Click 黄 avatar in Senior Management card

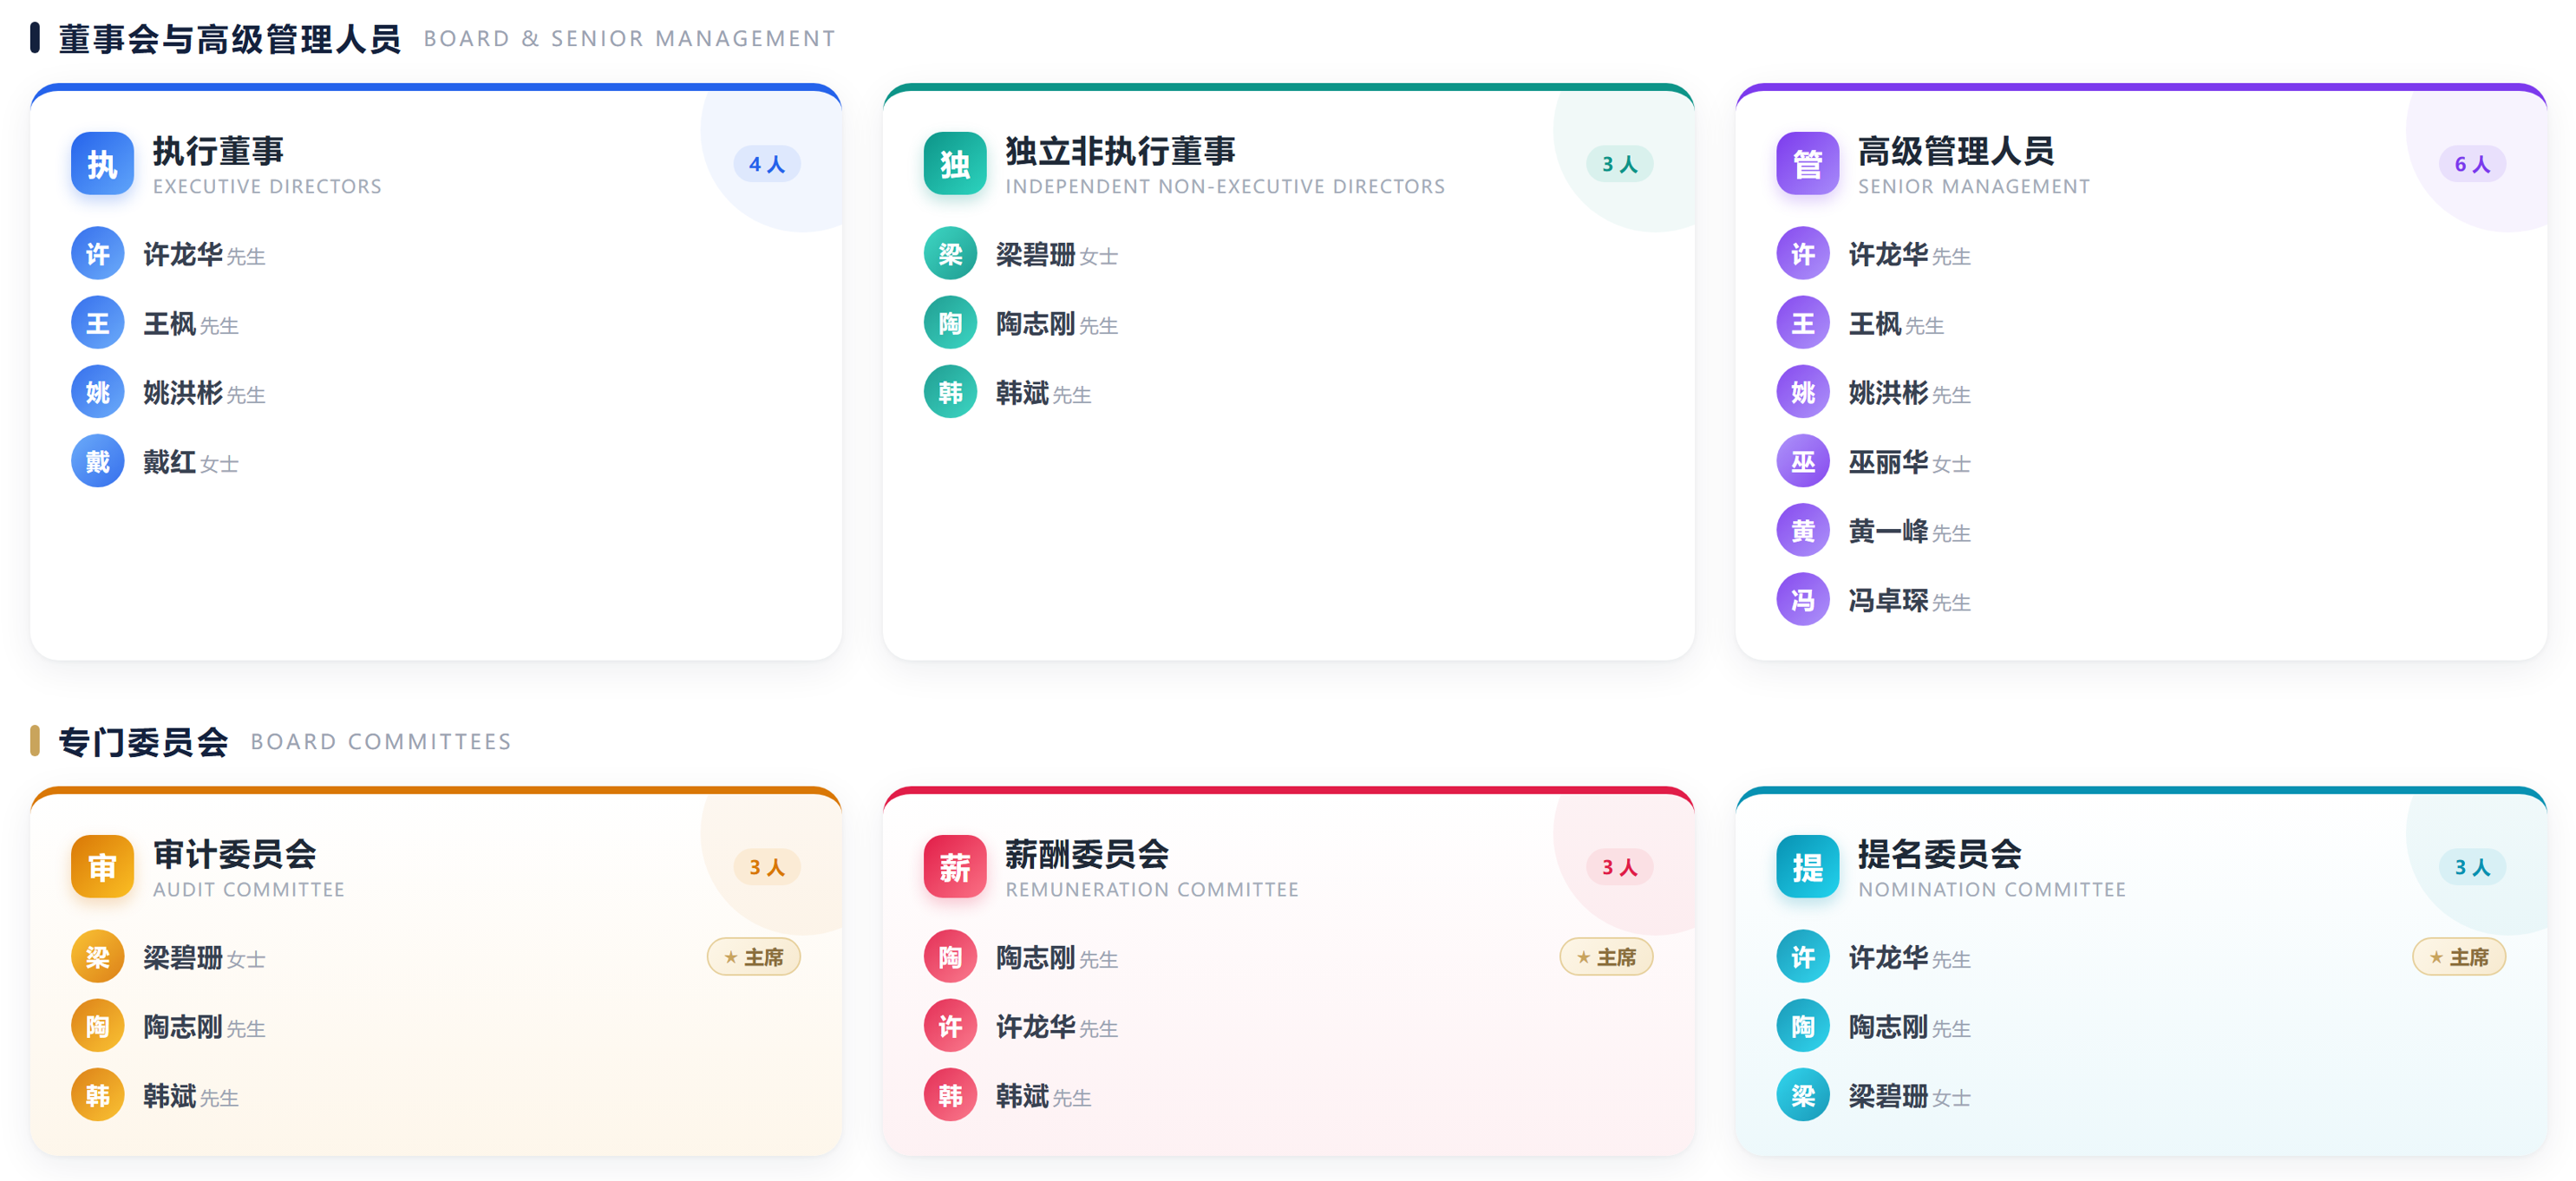tap(1803, 530)
